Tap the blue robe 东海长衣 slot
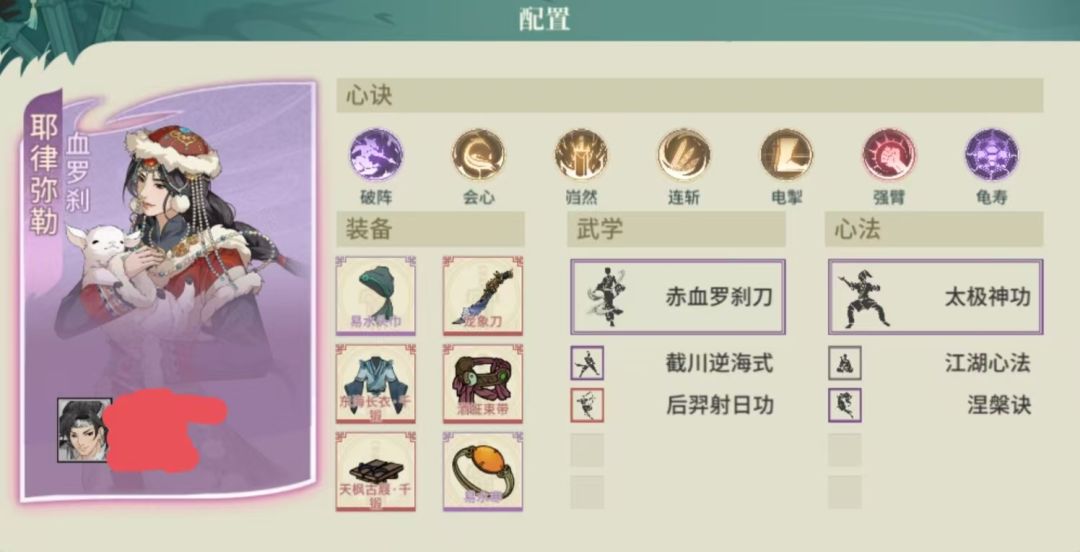This screenshot has height=552, width=1080. coord(375,384)
